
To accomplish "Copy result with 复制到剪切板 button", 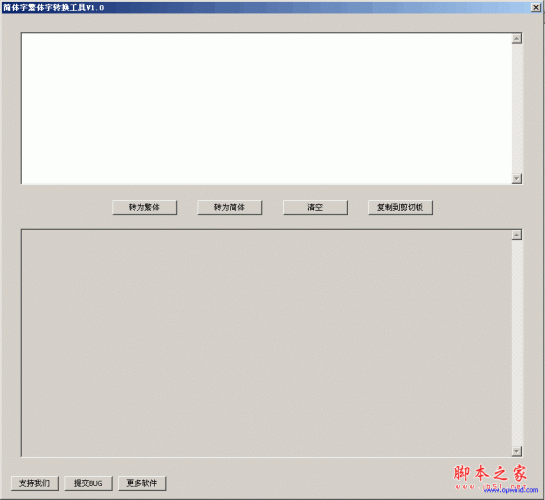I will coord(400,207).
